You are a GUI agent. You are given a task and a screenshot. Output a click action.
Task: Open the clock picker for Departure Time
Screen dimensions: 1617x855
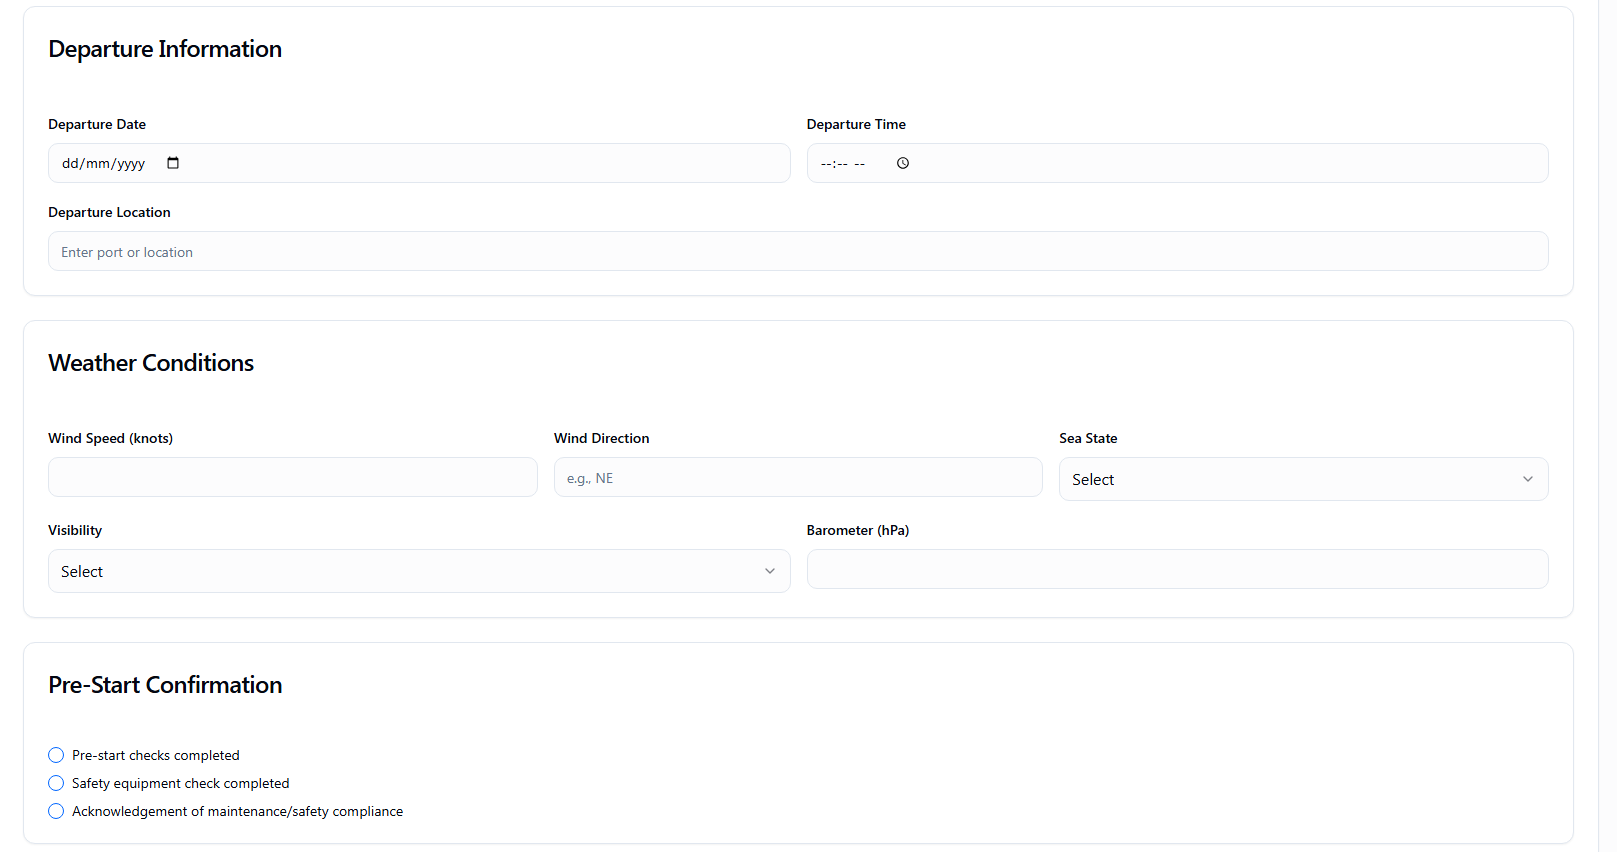click(x=902, y=163)
